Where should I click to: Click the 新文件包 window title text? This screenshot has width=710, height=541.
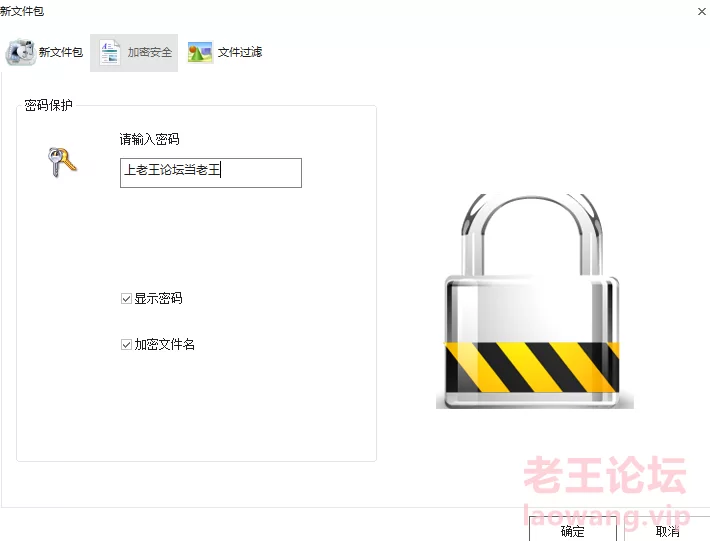(22, 11)
